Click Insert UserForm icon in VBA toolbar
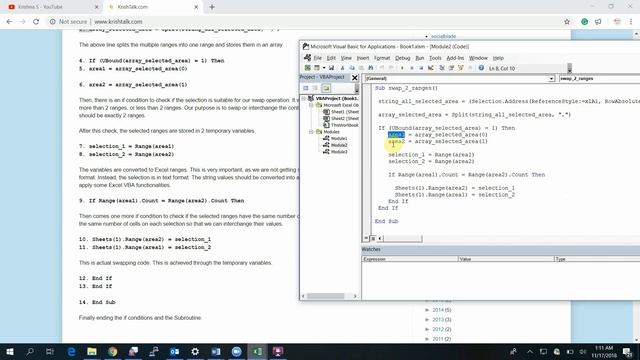The height and width of the screenshot is (360, 640). pos(317,68)
